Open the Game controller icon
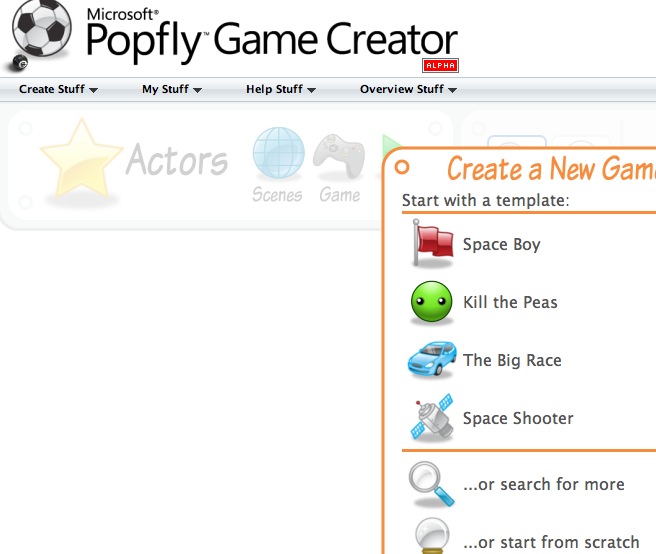Screen dimensions: 656x554 339,156
